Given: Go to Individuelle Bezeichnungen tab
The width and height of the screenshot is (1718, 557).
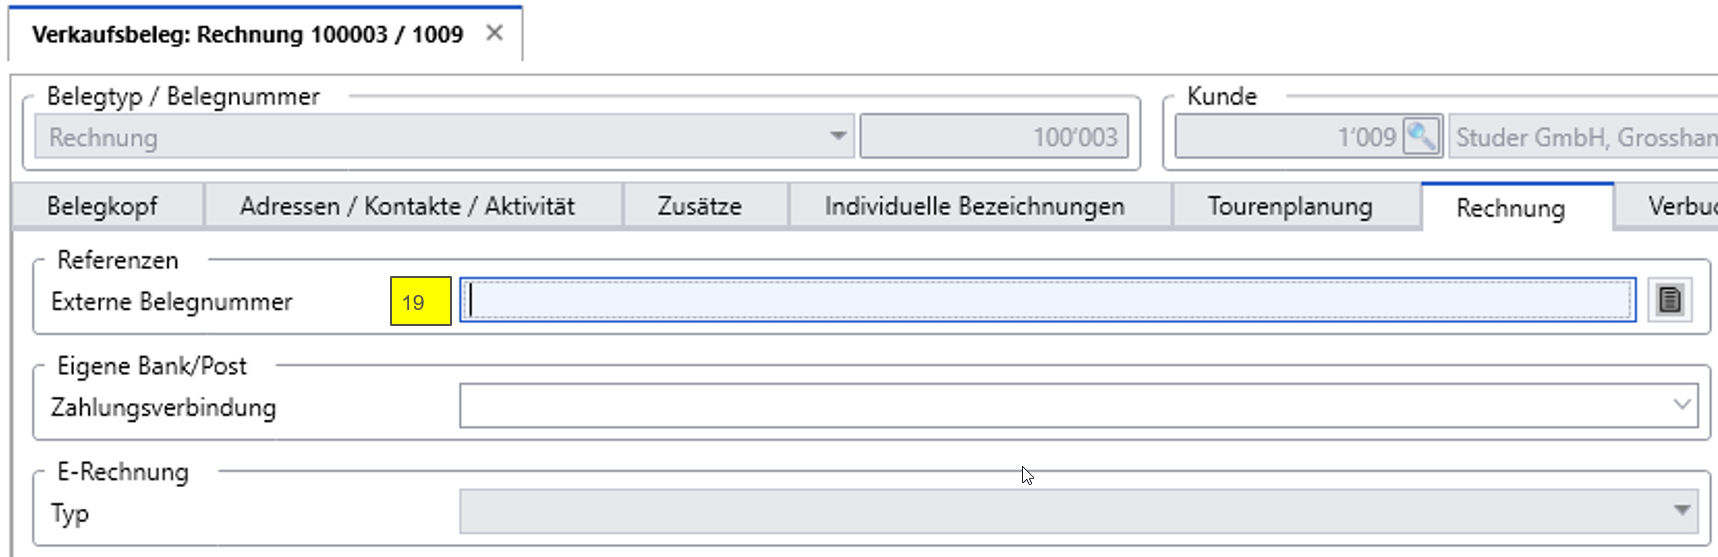Looking at the screenshot, I should pos(974,207).
